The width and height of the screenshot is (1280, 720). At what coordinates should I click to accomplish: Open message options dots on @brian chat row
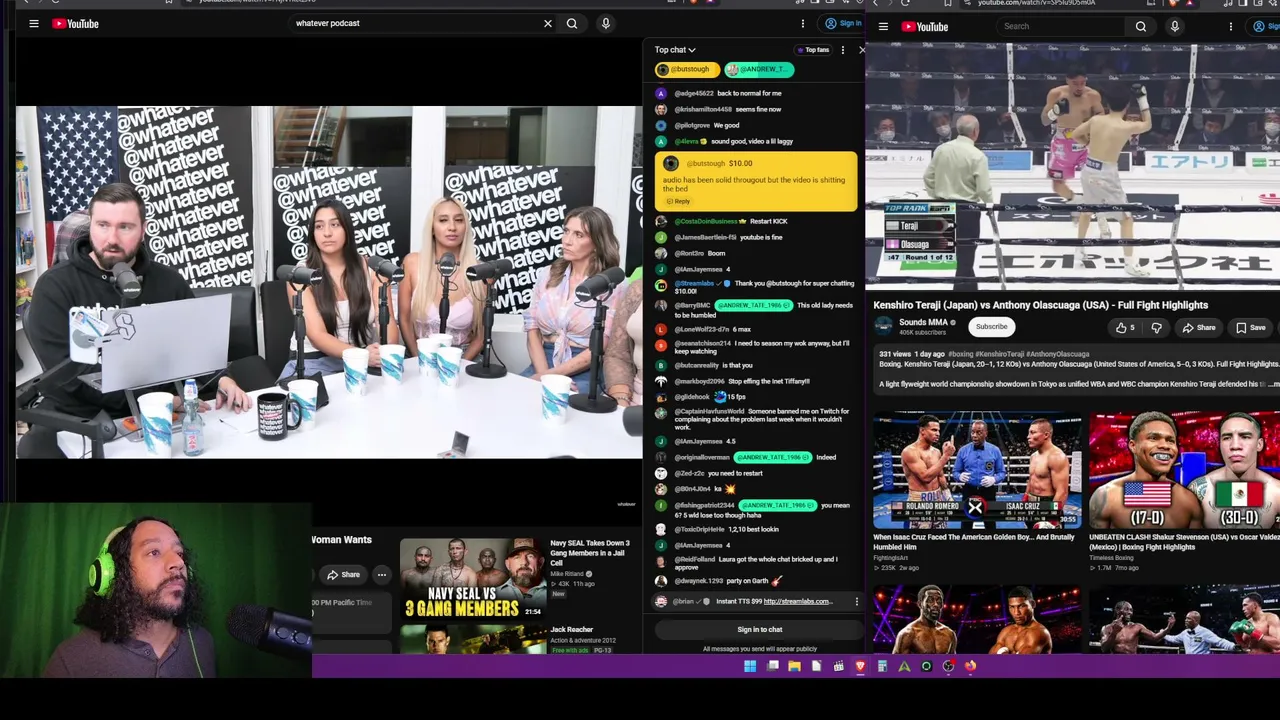(856, 602)
